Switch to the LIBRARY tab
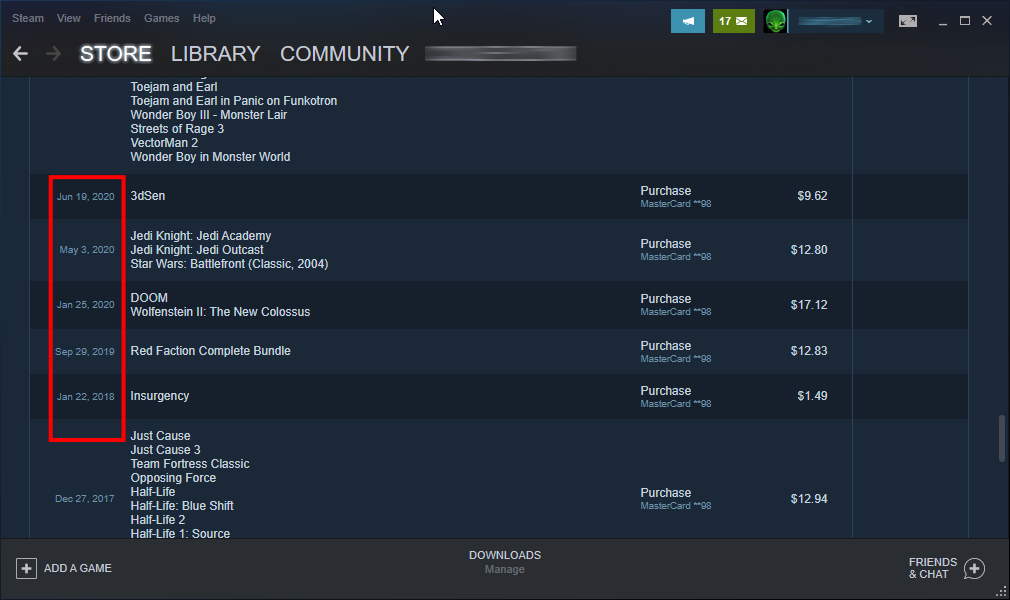The image size is (1010, 600). click(215, 54)
